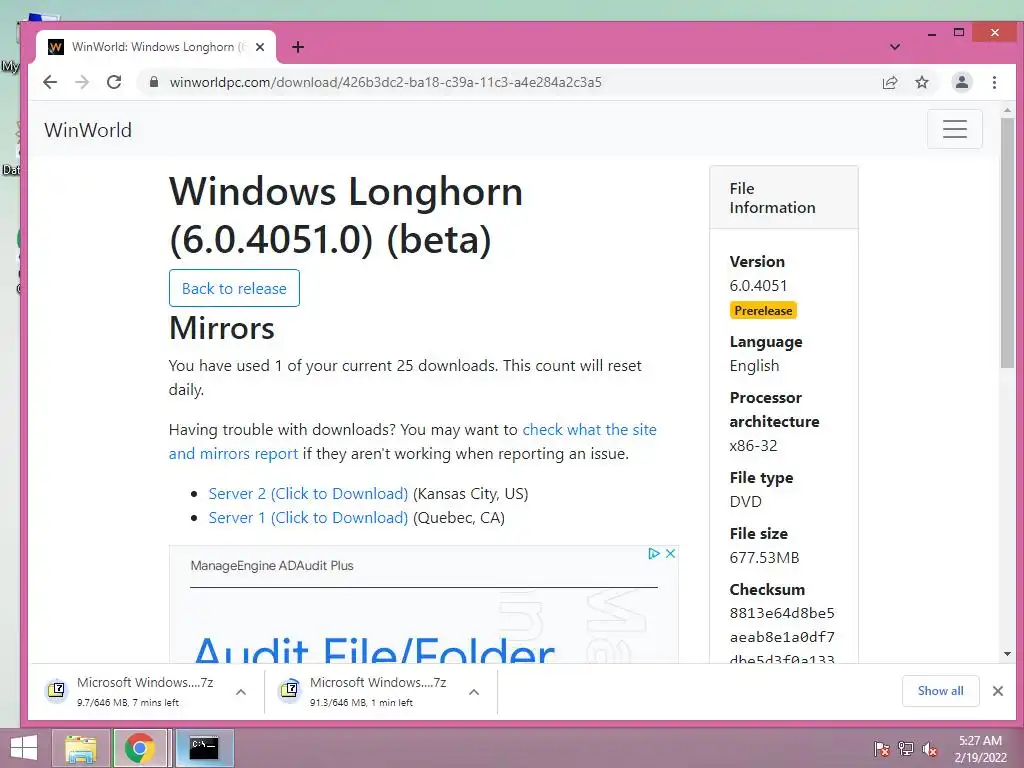Click the page scrollbar up arrow

point(1008,110)
